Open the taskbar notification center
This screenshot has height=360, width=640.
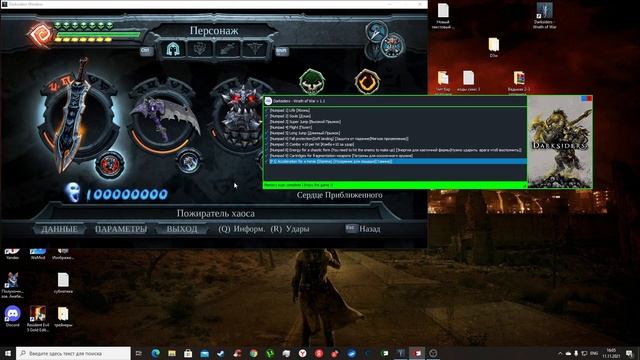pyautogui.click(x=629, y=353)
